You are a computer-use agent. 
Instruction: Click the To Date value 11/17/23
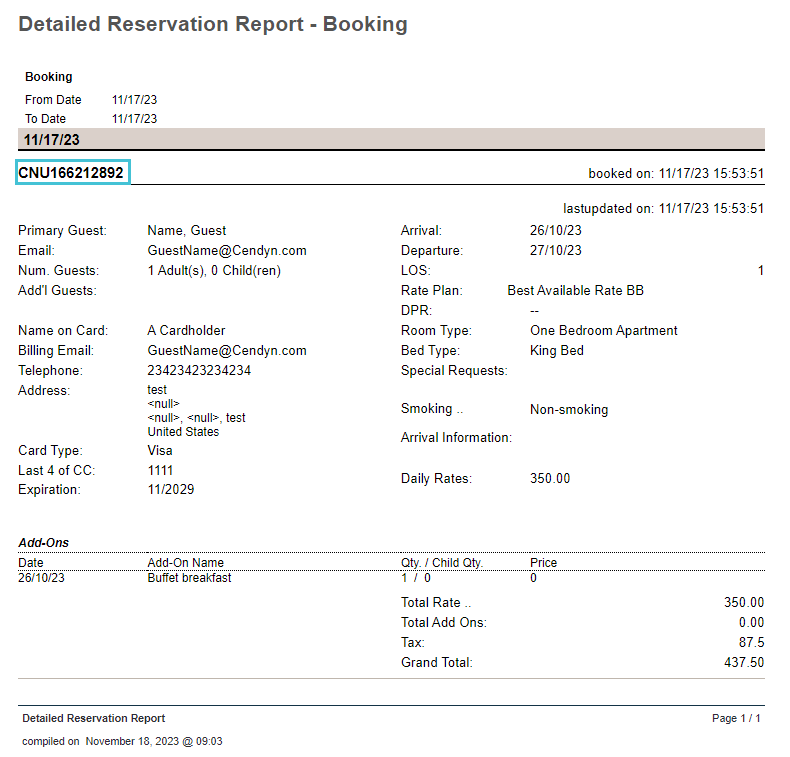point(135,119)
